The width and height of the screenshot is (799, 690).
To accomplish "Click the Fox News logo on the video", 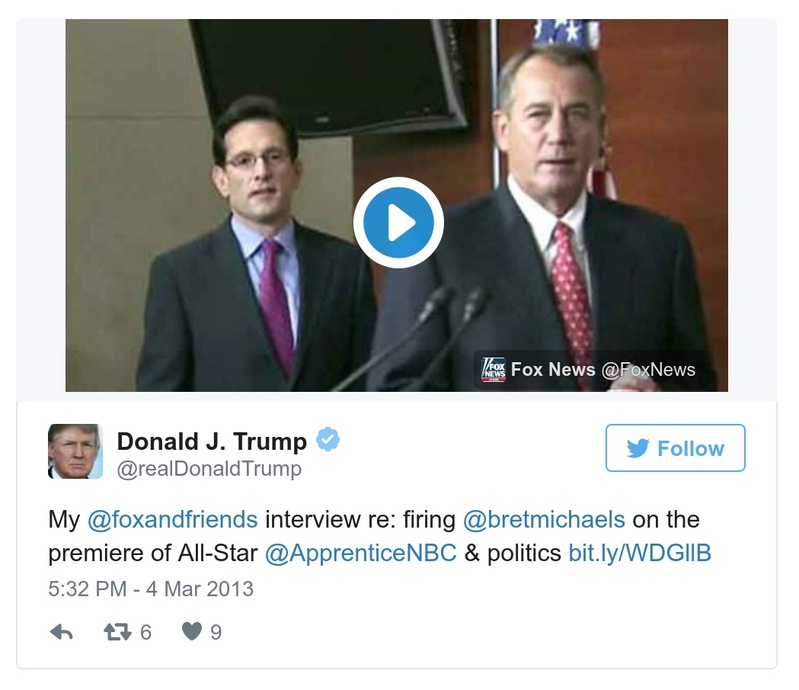I will (x=494, y=369).
